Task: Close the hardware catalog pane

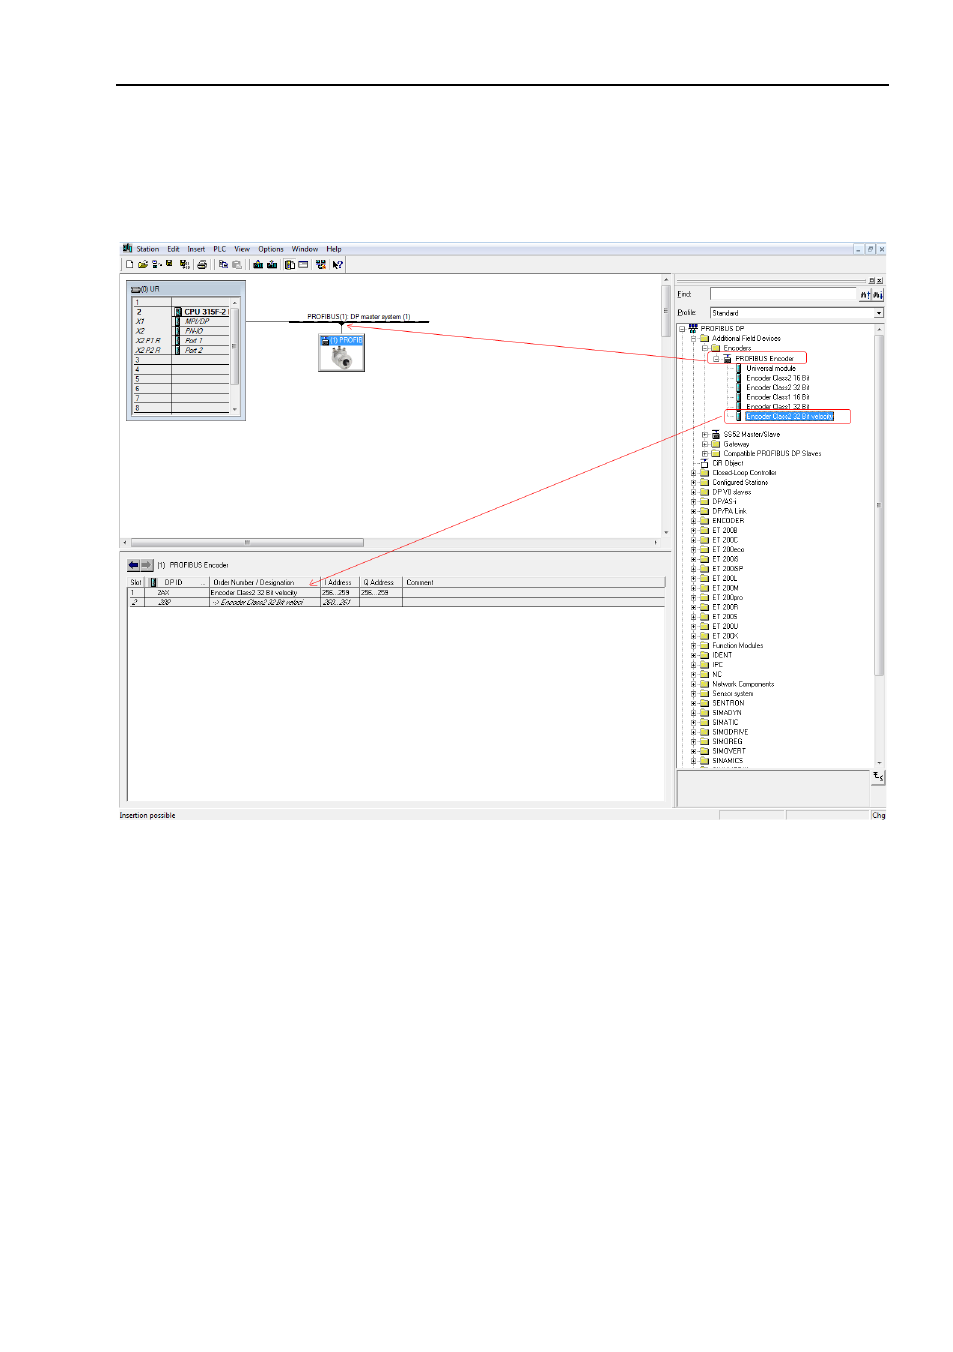Action: 880,281
